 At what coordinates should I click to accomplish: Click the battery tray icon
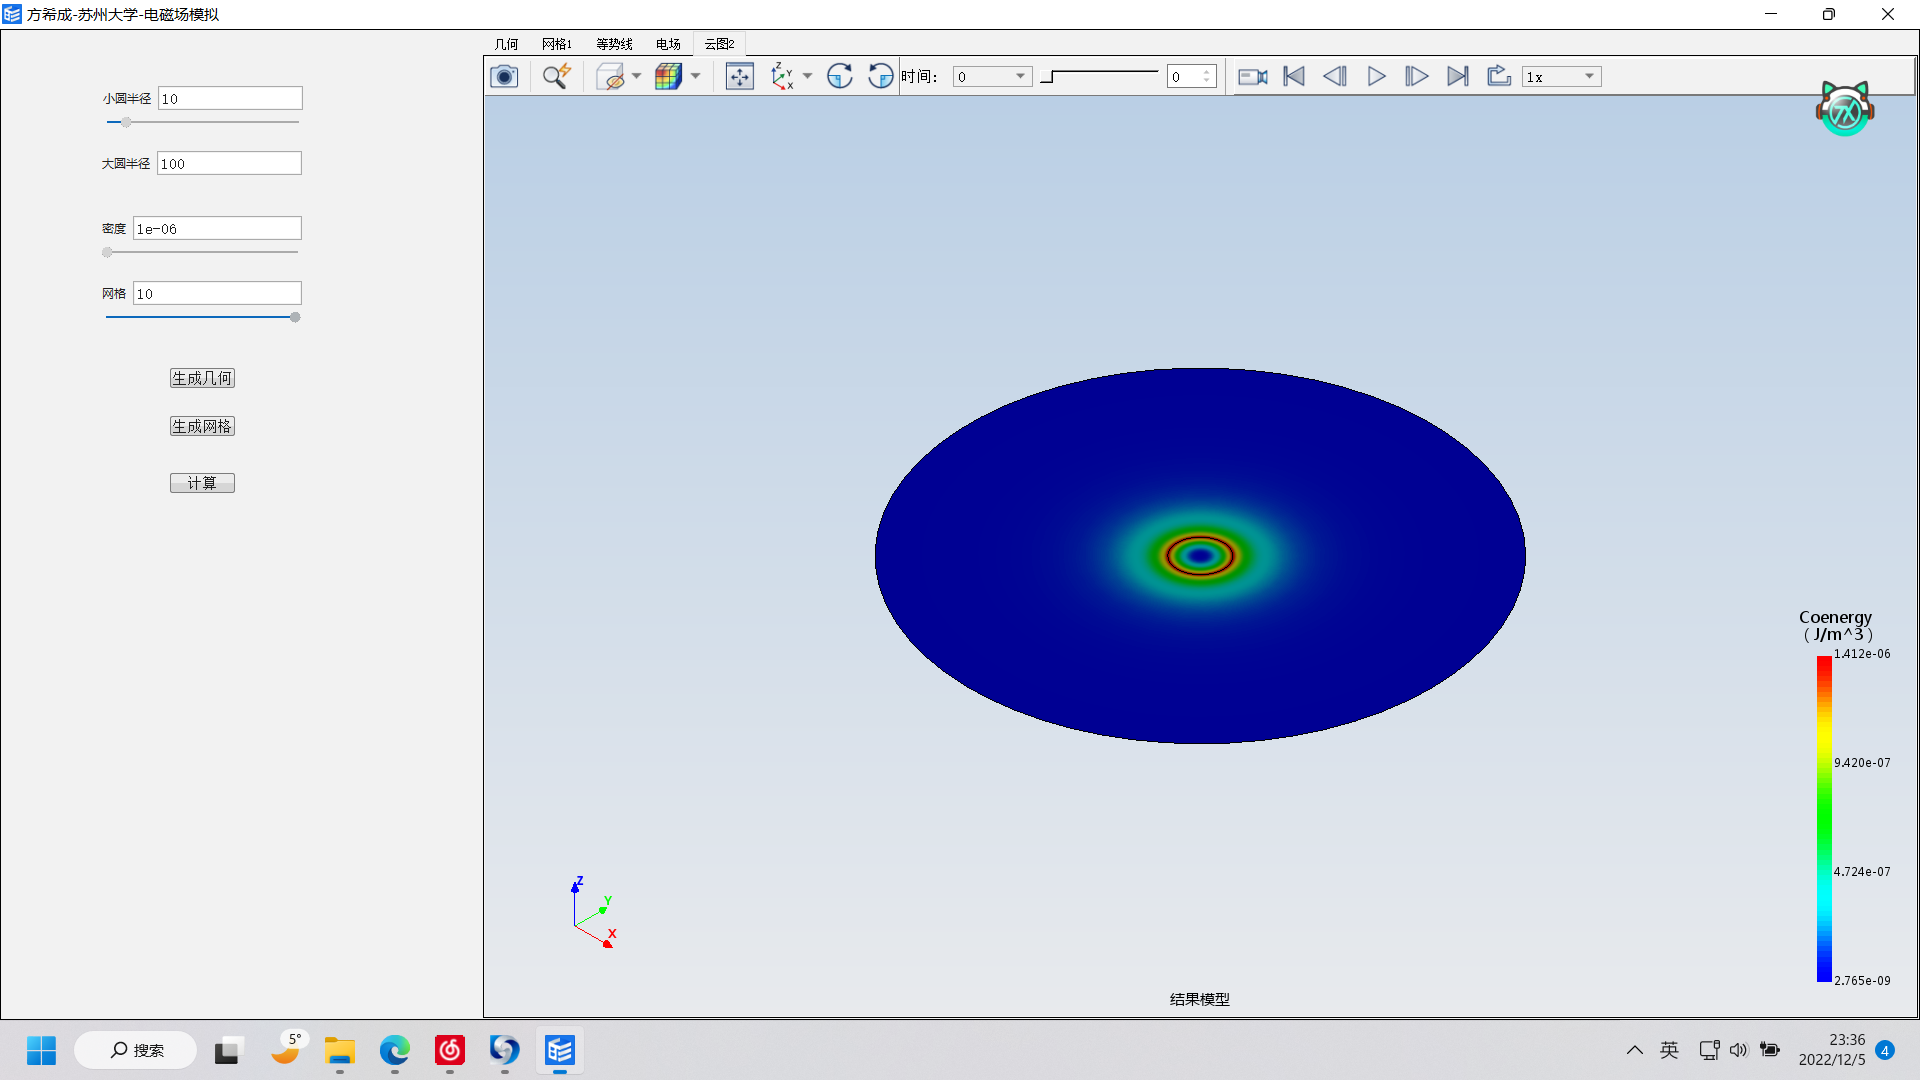(x=1770, y=1050)
